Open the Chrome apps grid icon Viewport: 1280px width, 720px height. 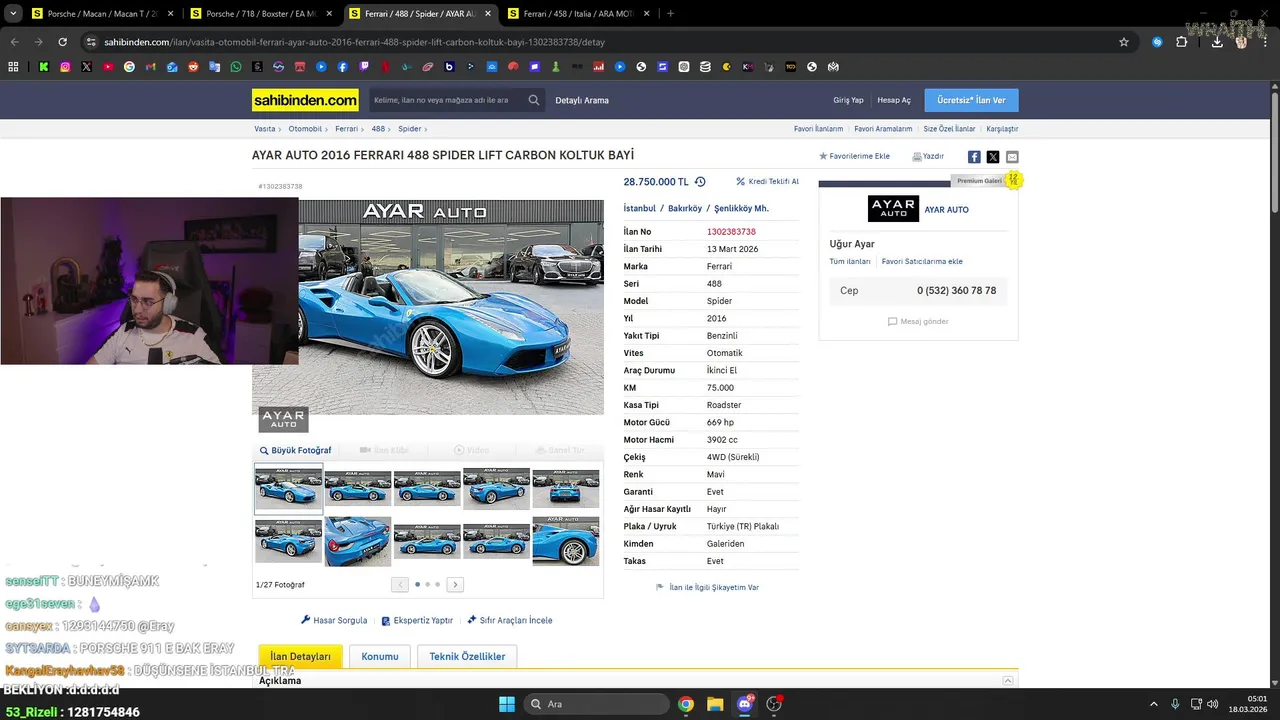pos(13,67)
